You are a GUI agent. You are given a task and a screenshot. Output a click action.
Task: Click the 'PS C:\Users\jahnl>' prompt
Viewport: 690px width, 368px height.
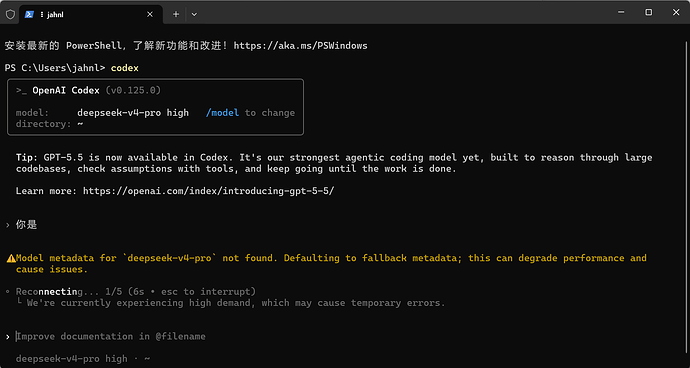click(x=55, y=68)
